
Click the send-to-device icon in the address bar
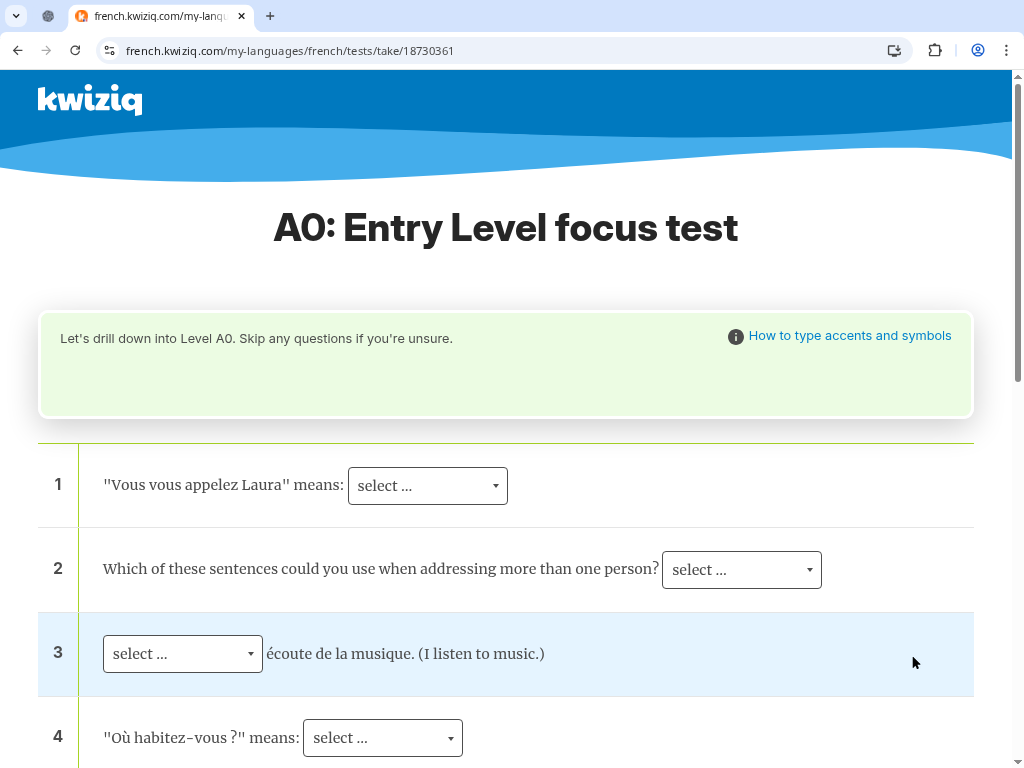point(894,50)
